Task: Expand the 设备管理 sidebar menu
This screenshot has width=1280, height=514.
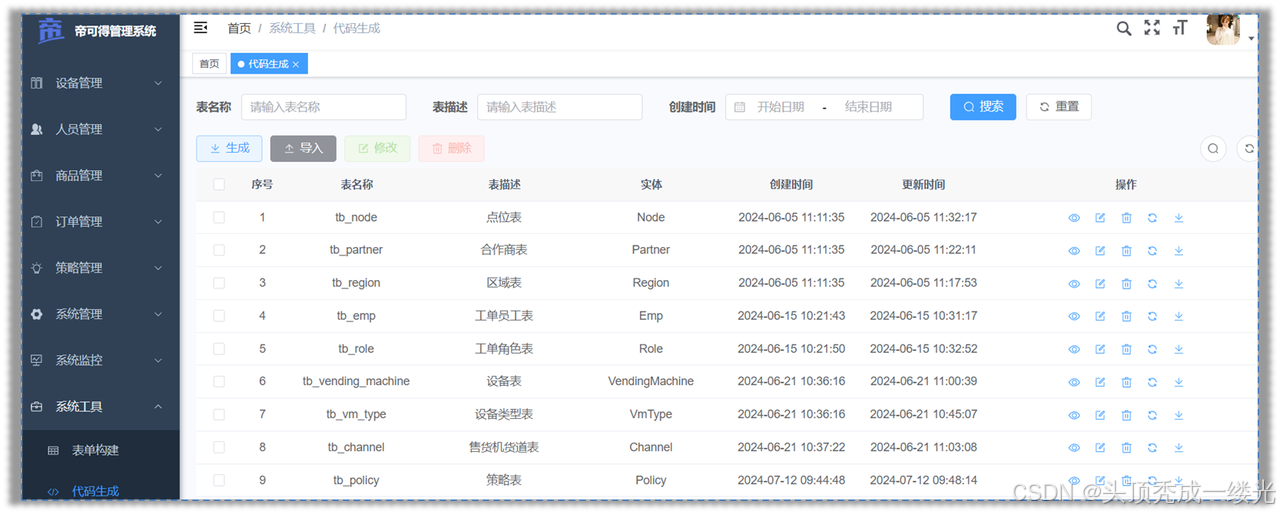Action: point(100,83)
